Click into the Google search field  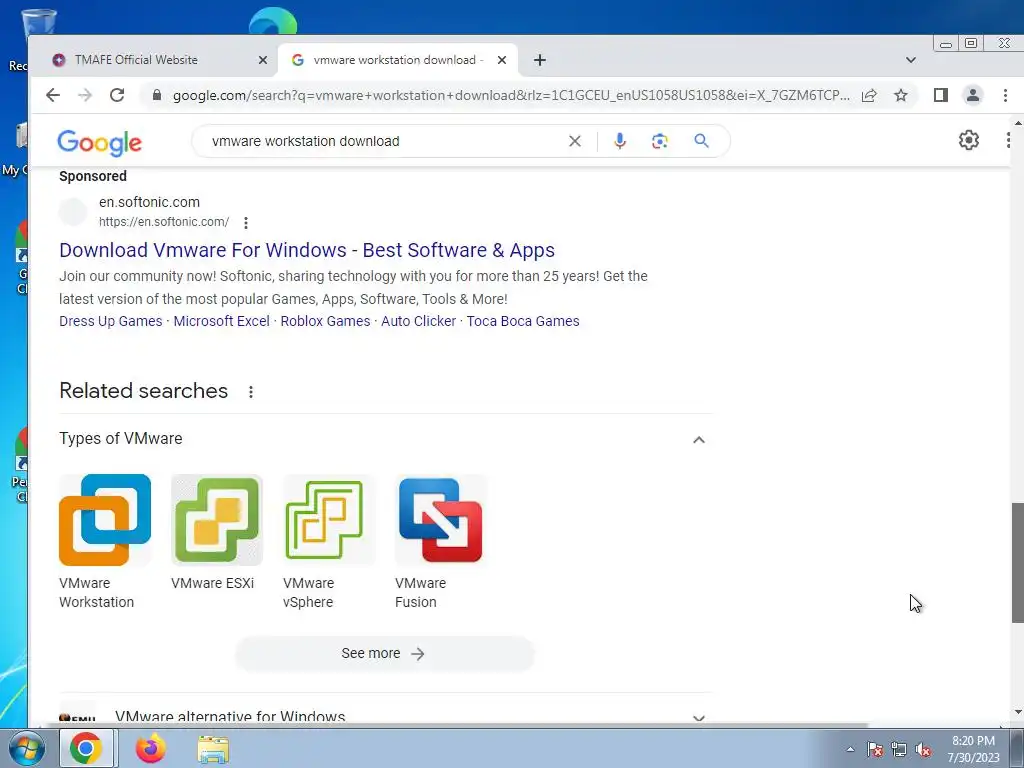click(x=385, y=141)
